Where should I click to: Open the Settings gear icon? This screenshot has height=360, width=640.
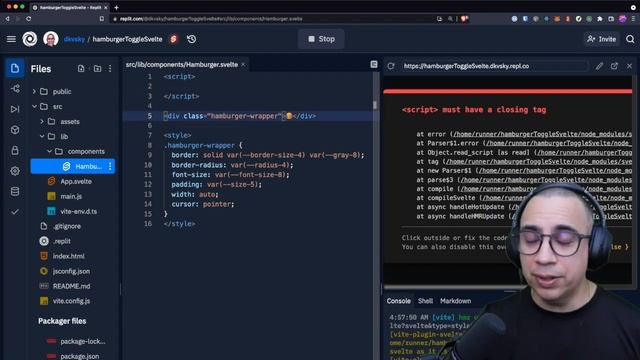point(15,171)
